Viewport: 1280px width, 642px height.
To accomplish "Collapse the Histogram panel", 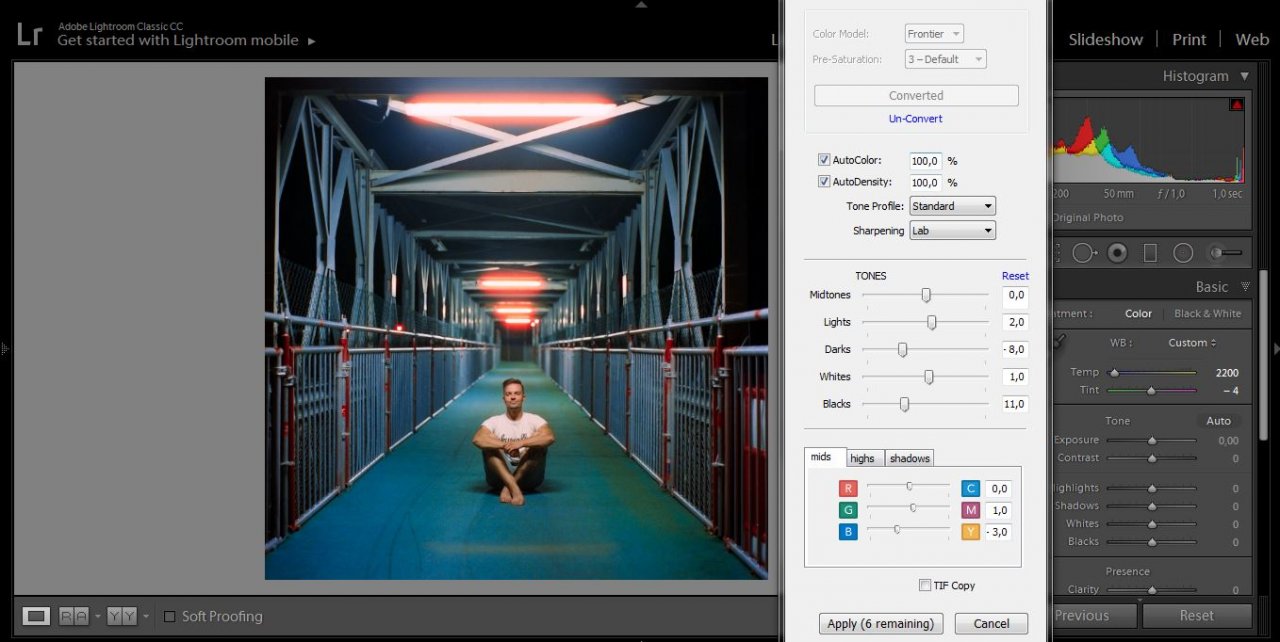I will (x=1244, y=76).
